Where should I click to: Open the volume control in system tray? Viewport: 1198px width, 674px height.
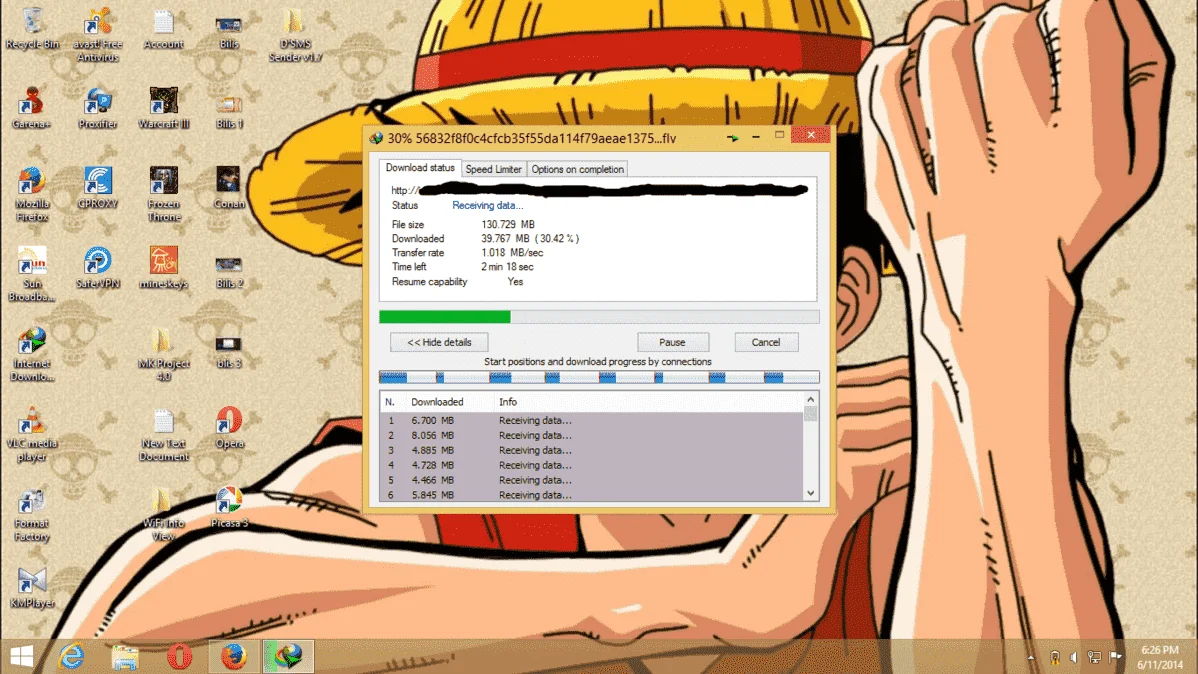point(1073,657)
